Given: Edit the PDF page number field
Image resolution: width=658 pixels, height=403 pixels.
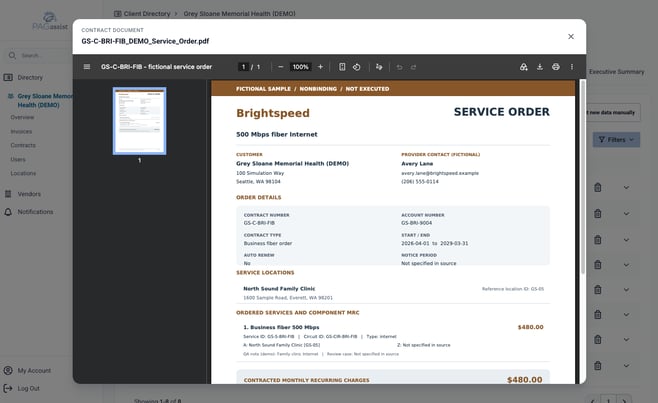Looking at the screenshot, I should tap(243, 67).
